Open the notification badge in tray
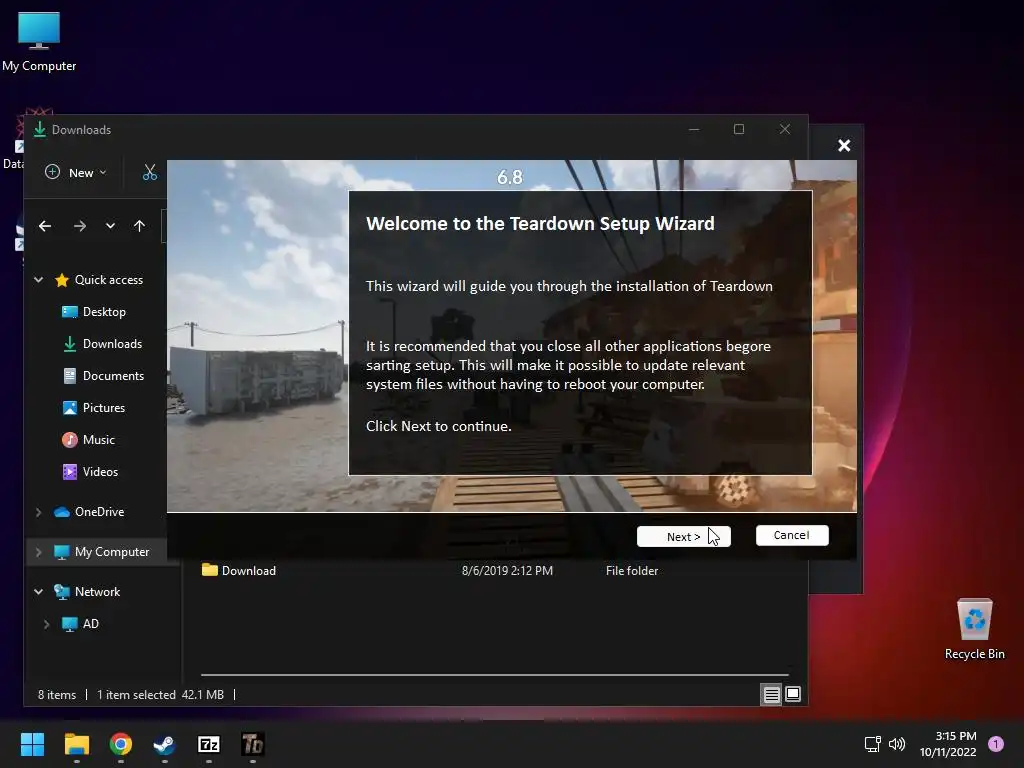Viewport: 1024px width, 768px height. 996,744
